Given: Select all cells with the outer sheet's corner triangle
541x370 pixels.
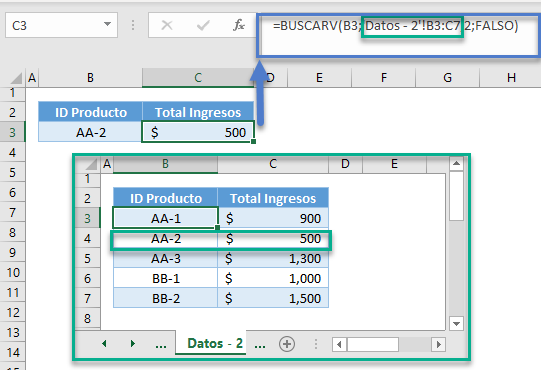Looking at the screenshot, I should click(x=16, y=78).
